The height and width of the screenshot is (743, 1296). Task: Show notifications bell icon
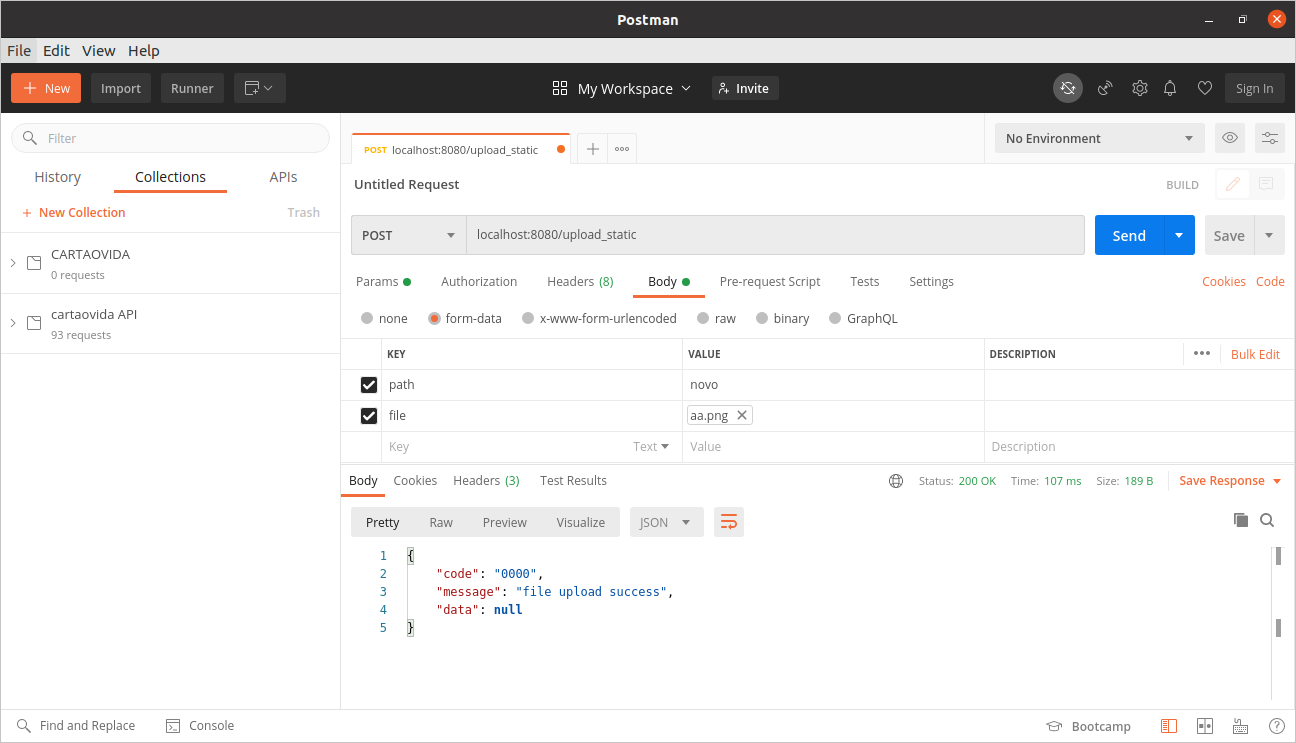coord(1170,88)
